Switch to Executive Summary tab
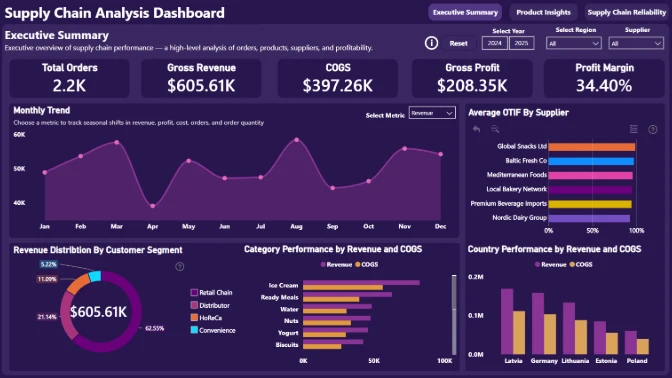The image size is (672, 378). point(465,12)
